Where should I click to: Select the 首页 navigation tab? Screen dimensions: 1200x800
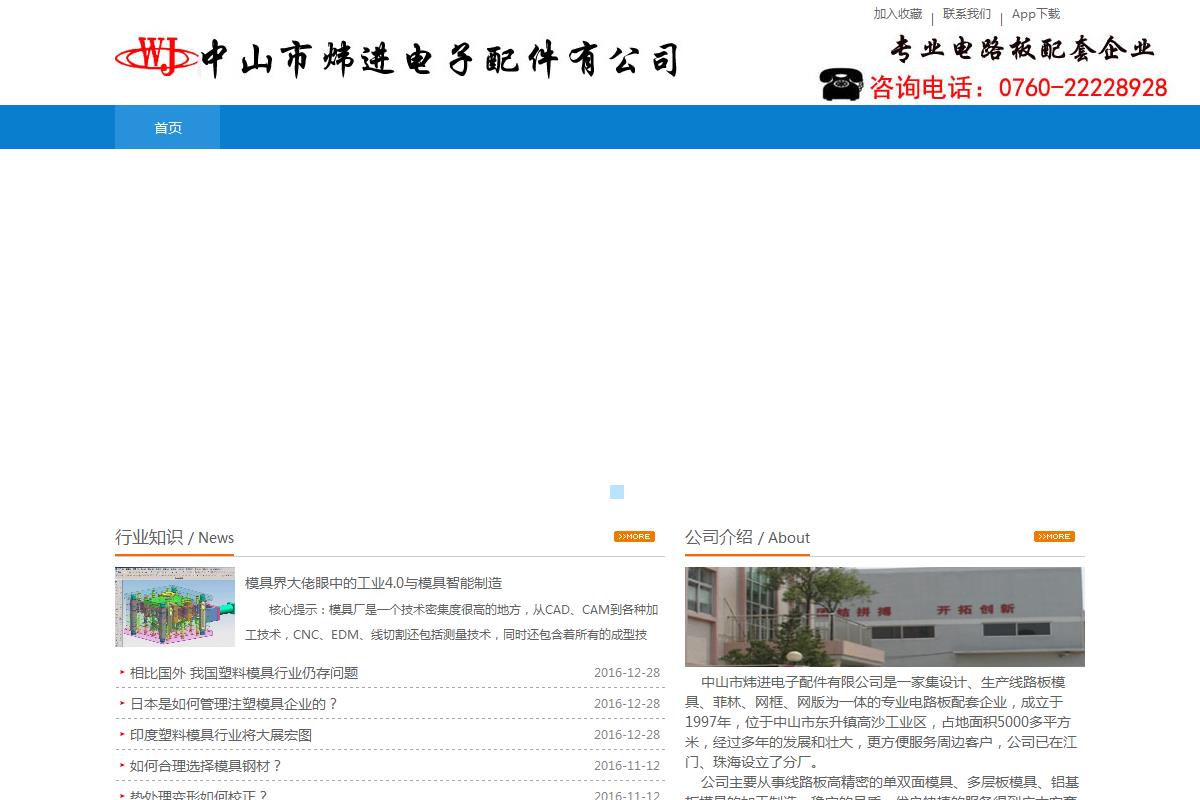click(x=168, y=128)
